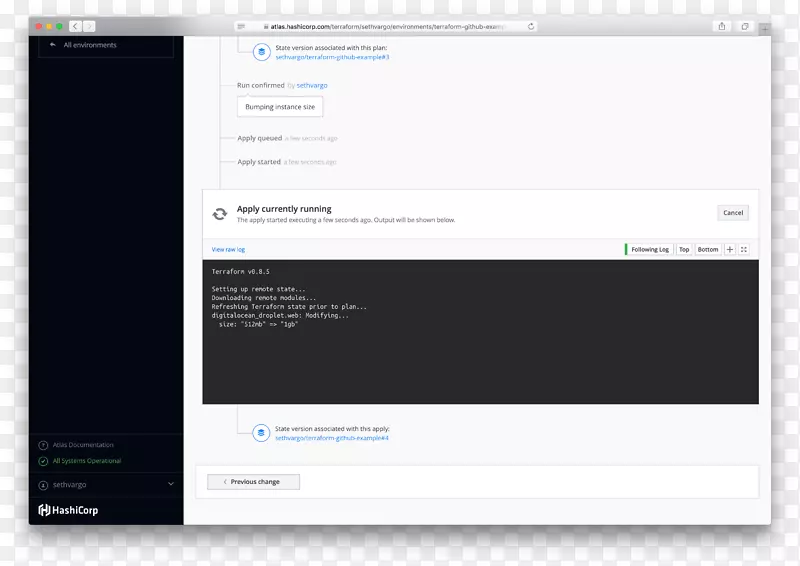The image size is (800, 566).
Task: Cancel the currently running apply
Action: click(733, 212)
